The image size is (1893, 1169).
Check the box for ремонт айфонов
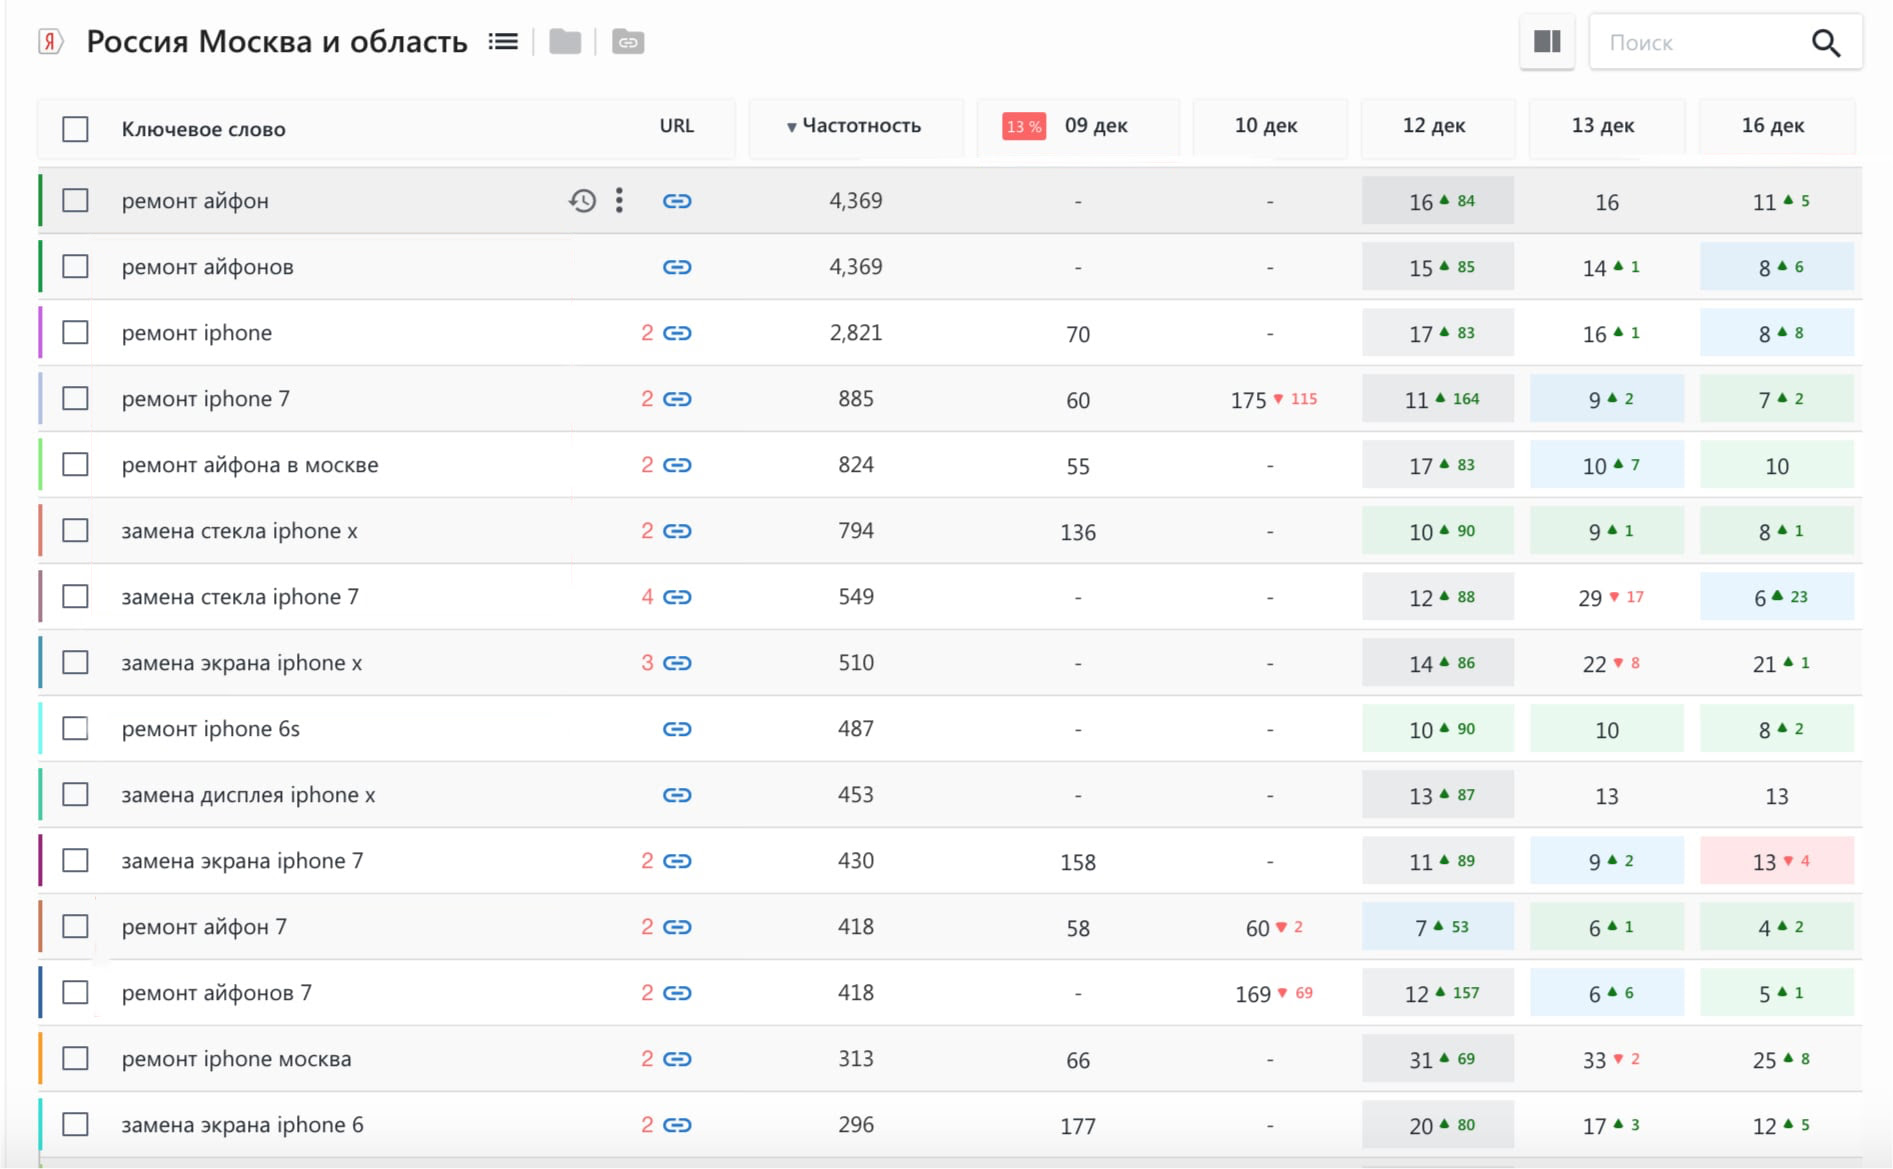[x=75, y=266]
